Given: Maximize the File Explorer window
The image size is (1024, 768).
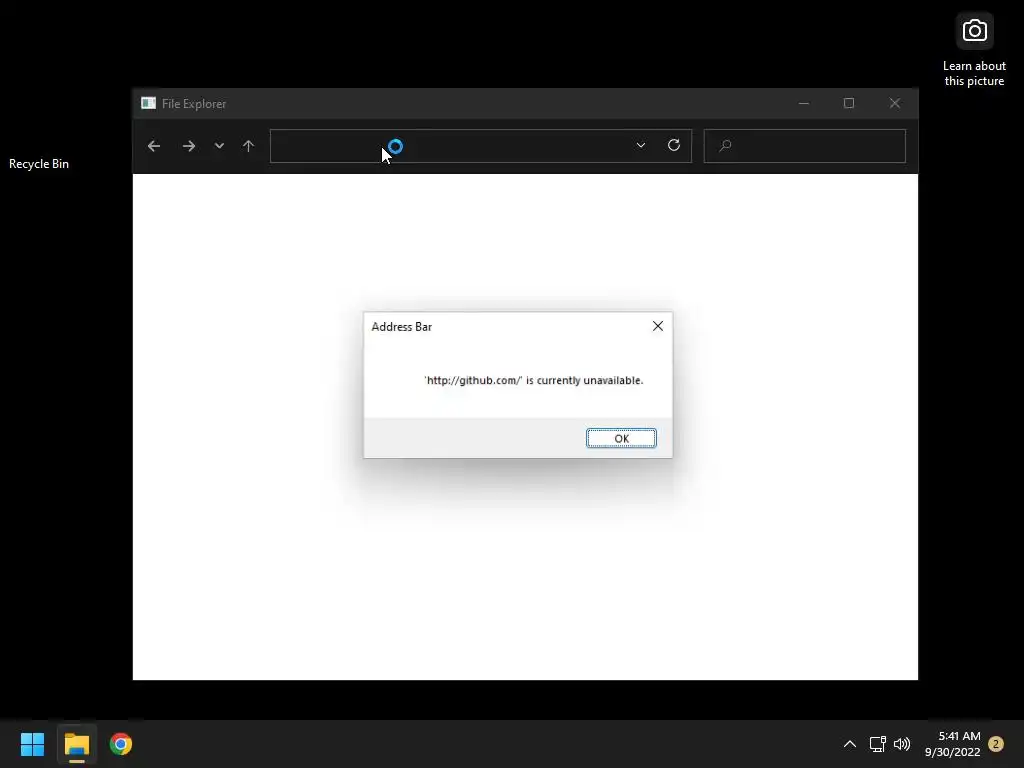Looking at the screenshot, I should pos(849,103).
